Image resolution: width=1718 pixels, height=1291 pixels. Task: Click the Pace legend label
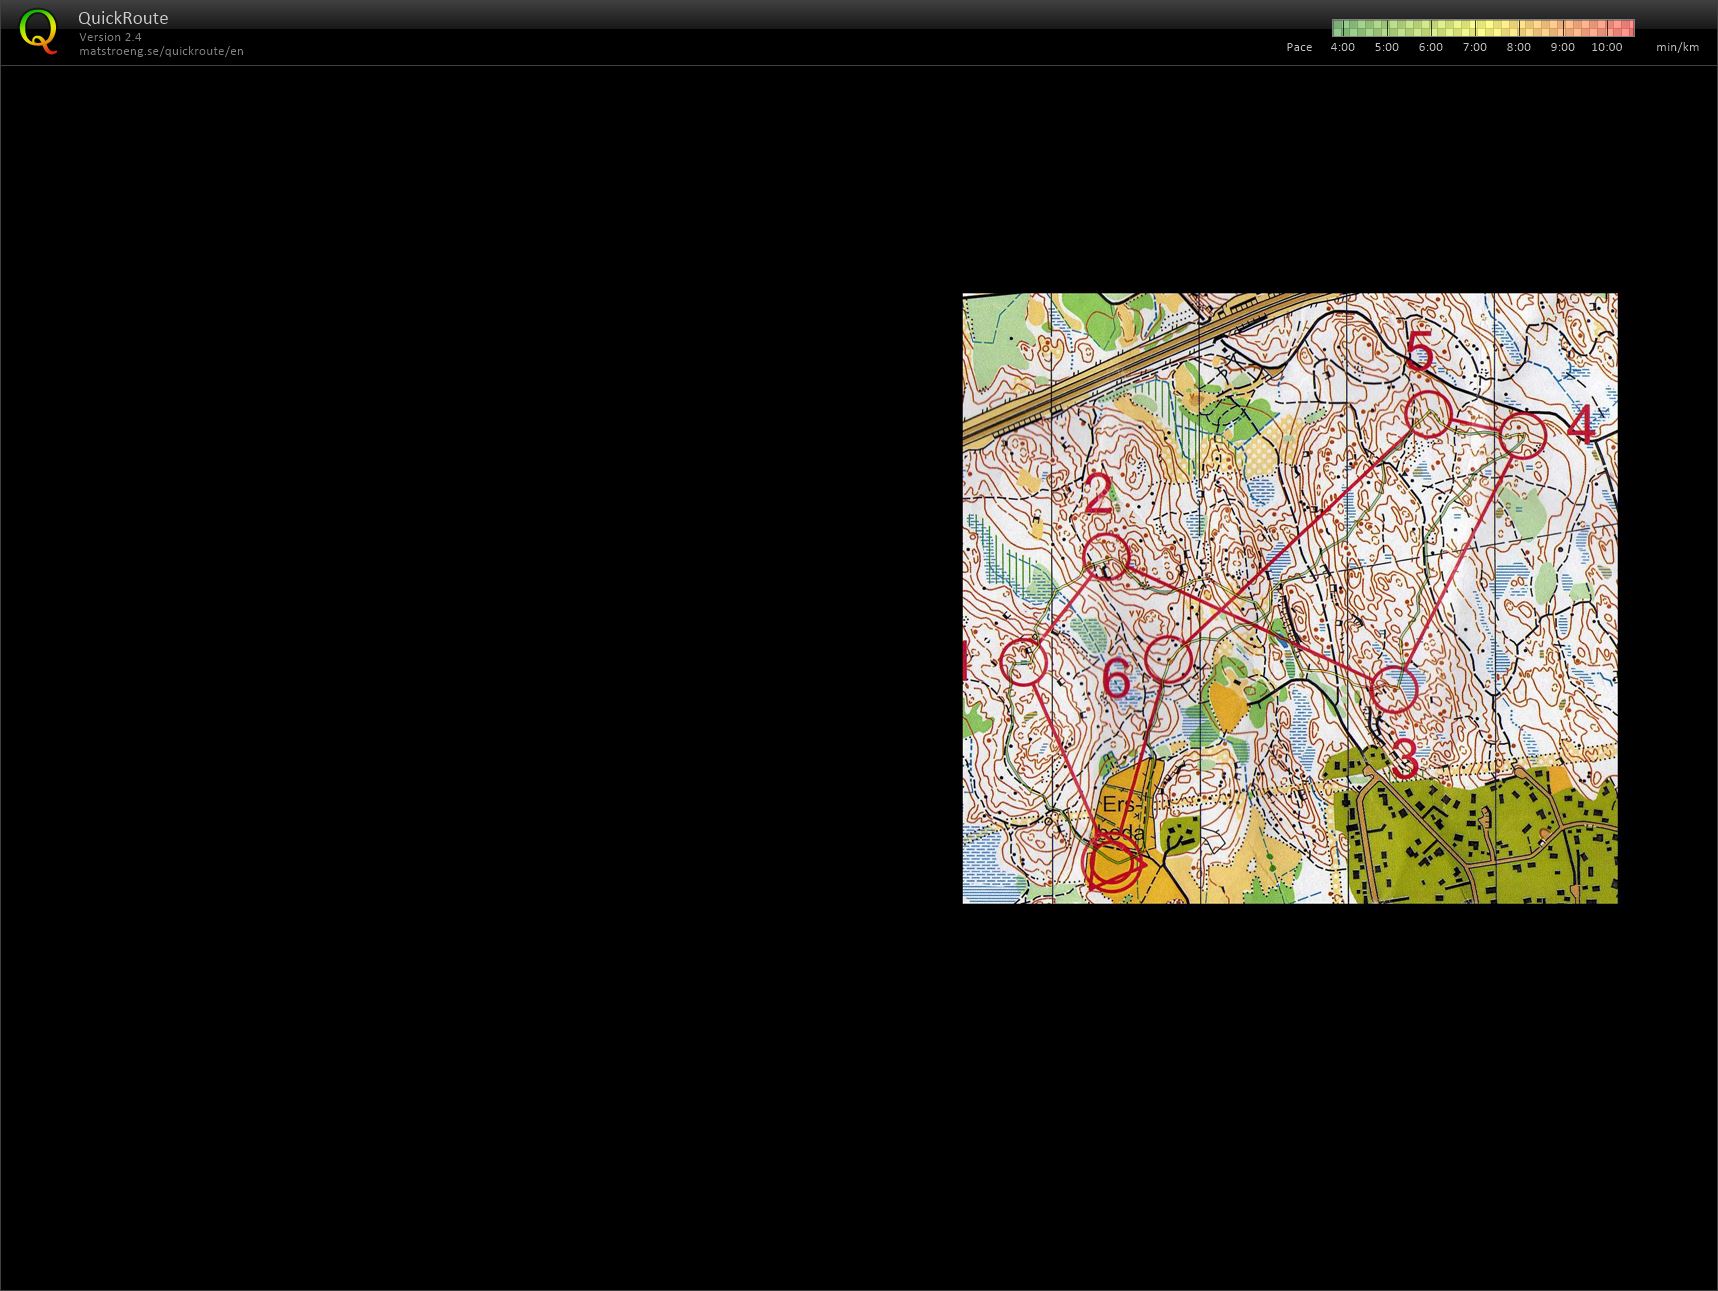click(1299, 47)
